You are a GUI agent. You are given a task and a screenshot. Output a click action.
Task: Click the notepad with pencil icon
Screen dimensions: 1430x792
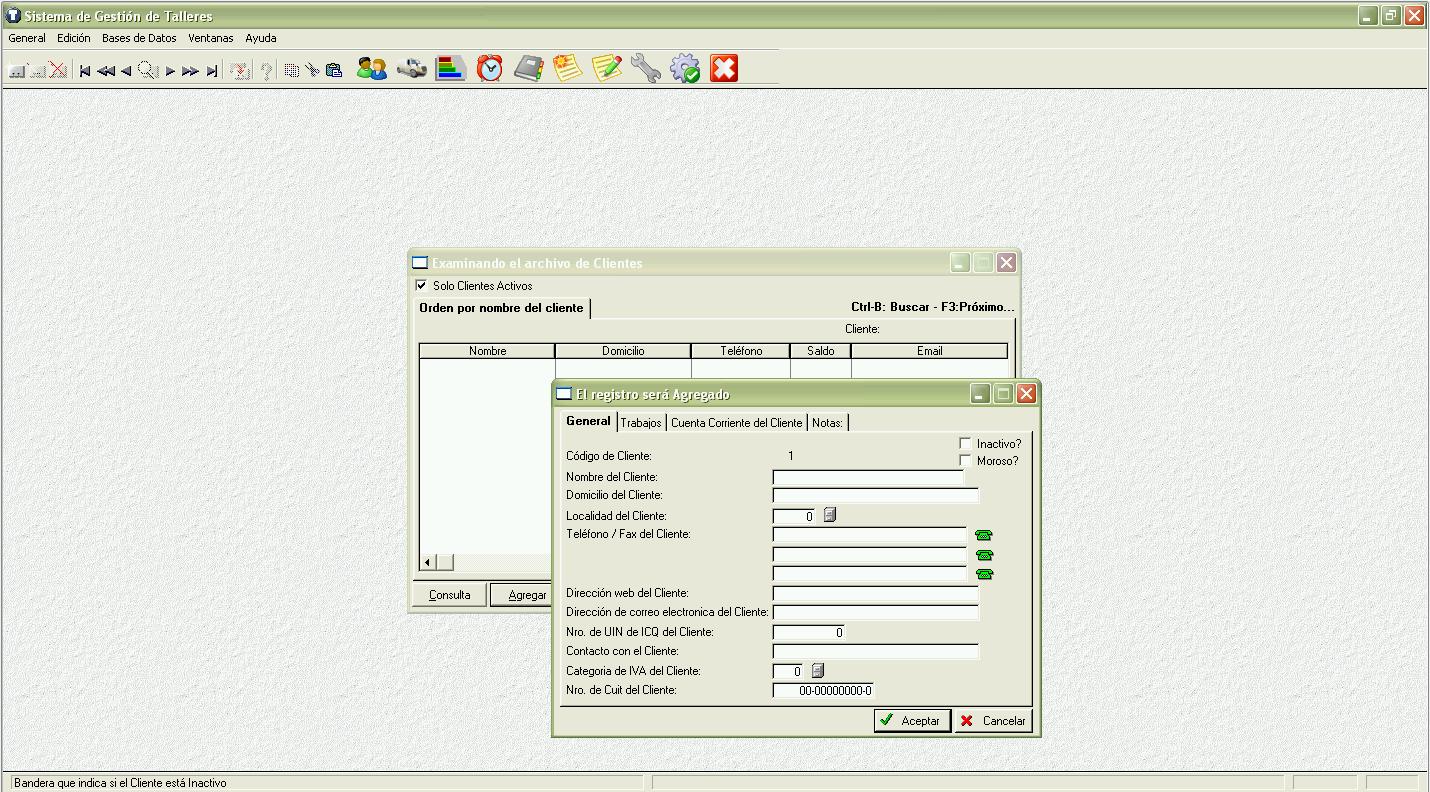pyautogui.click(x=607, y=68)
